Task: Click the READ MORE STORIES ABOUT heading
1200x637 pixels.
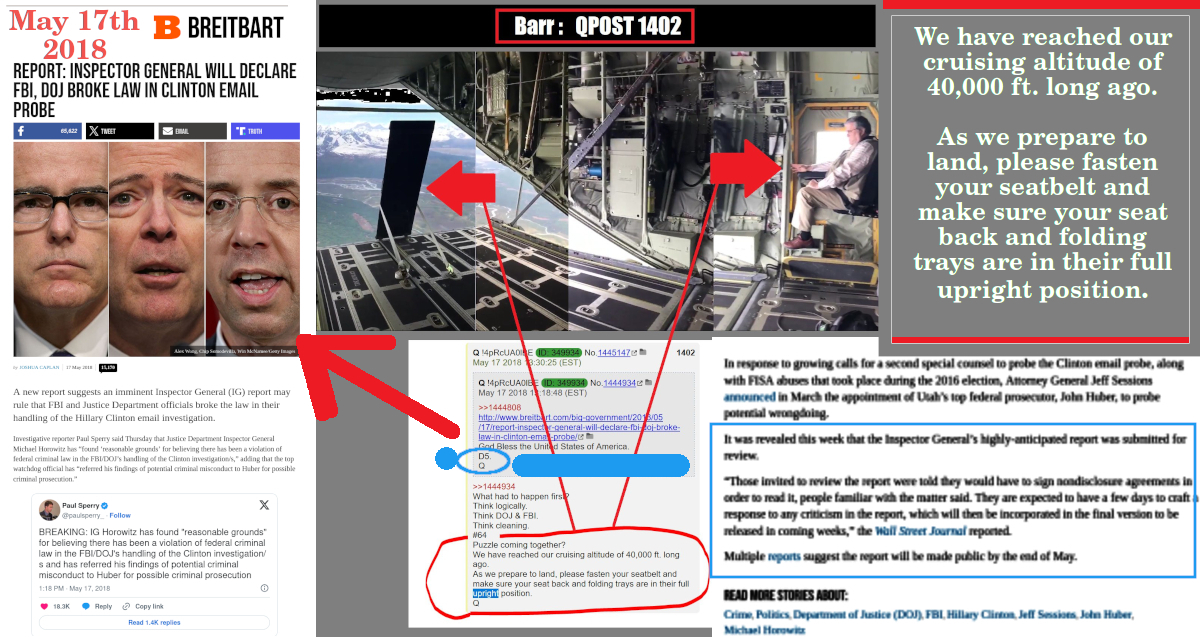Action: point(786,595)
